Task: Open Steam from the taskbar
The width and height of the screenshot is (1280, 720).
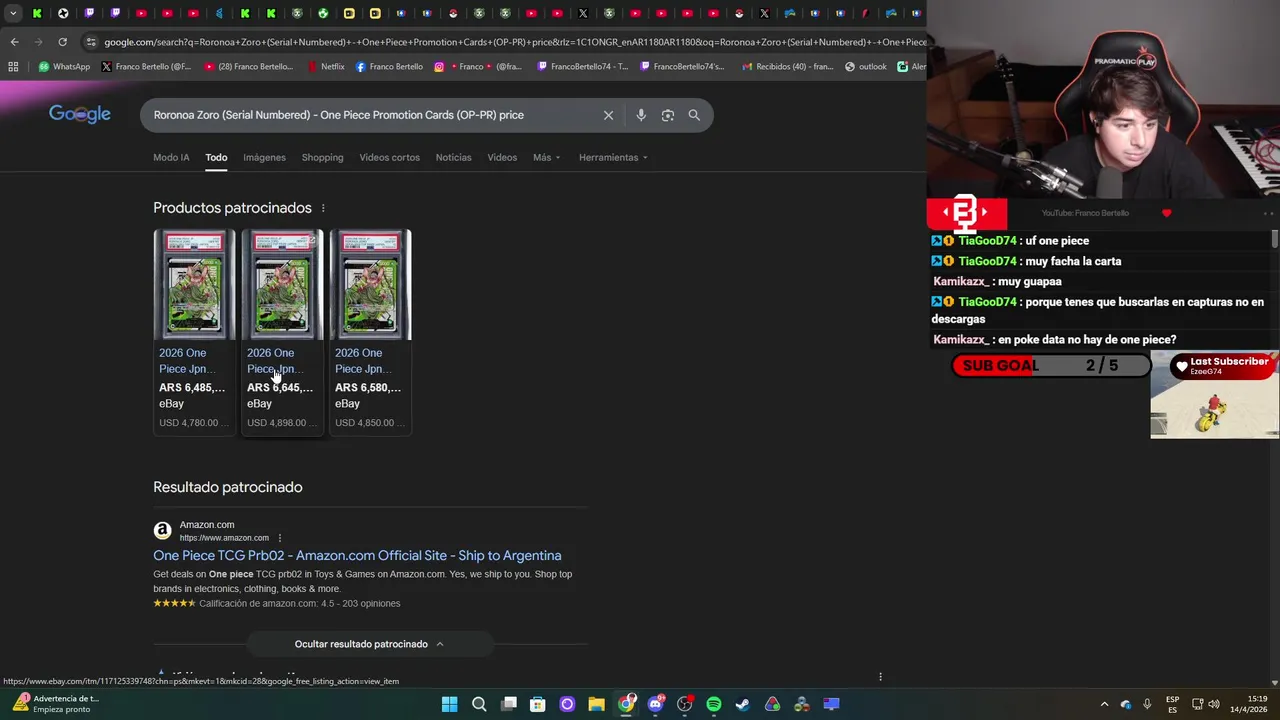Action: [x=743, y=704]
